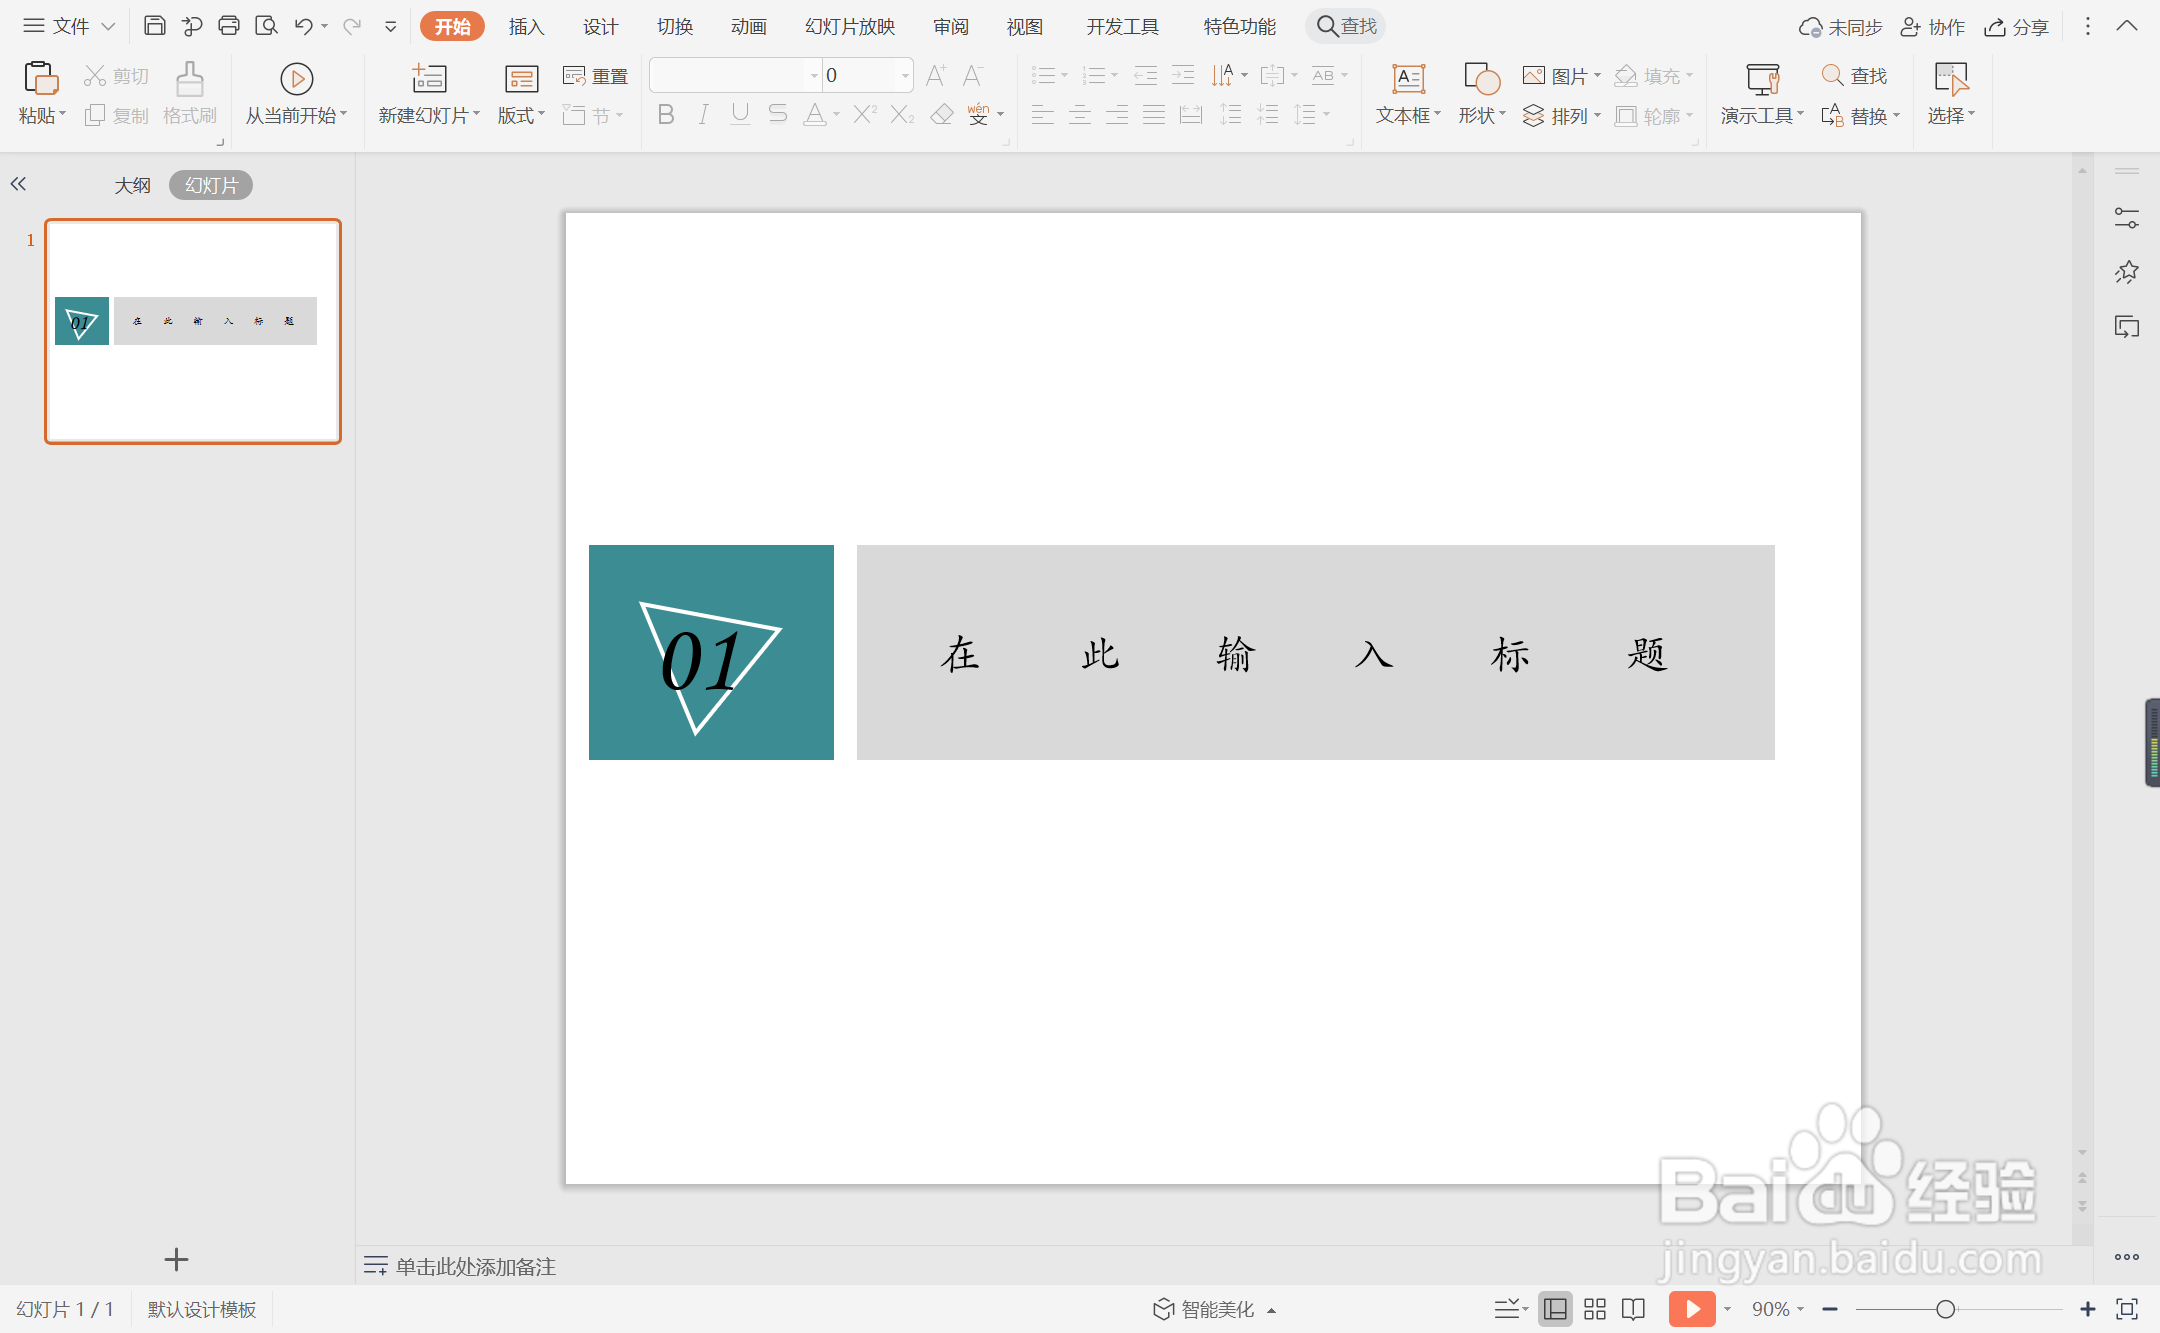The width and height of the screenshot is (2160, 1333).
Task: Play slideshow with orange play button
Action: (x=1692, y=1309)
